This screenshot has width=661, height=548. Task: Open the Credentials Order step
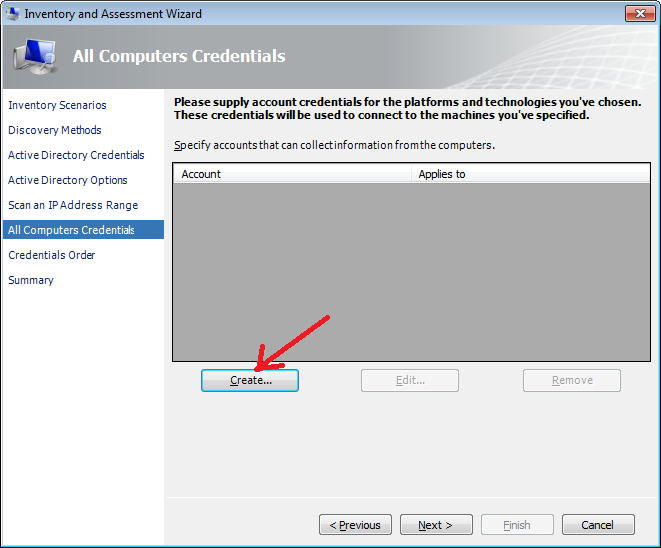click(52, 255)
